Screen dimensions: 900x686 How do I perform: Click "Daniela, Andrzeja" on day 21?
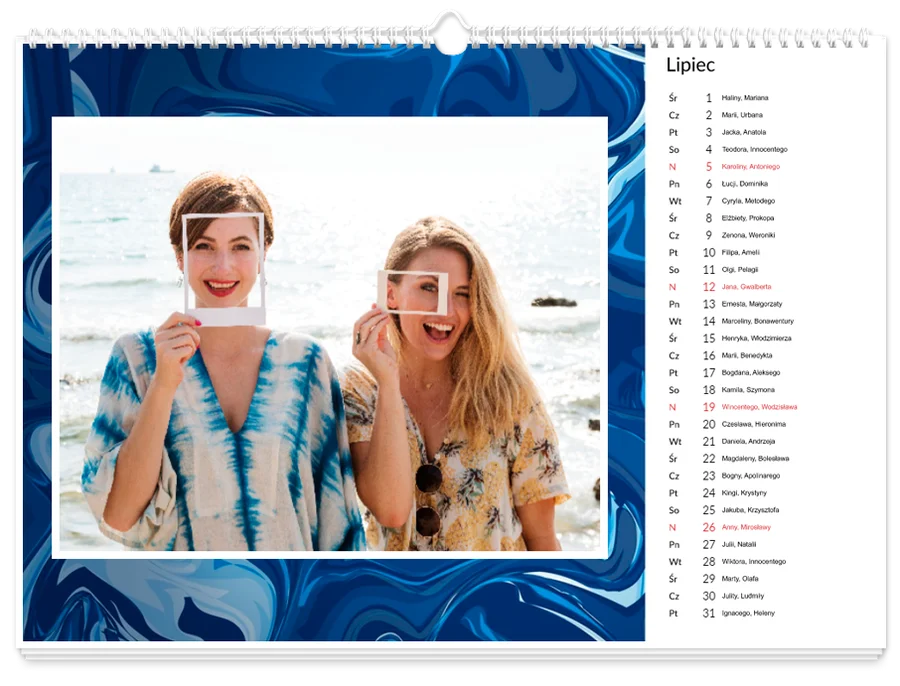(x=748, y=442)
